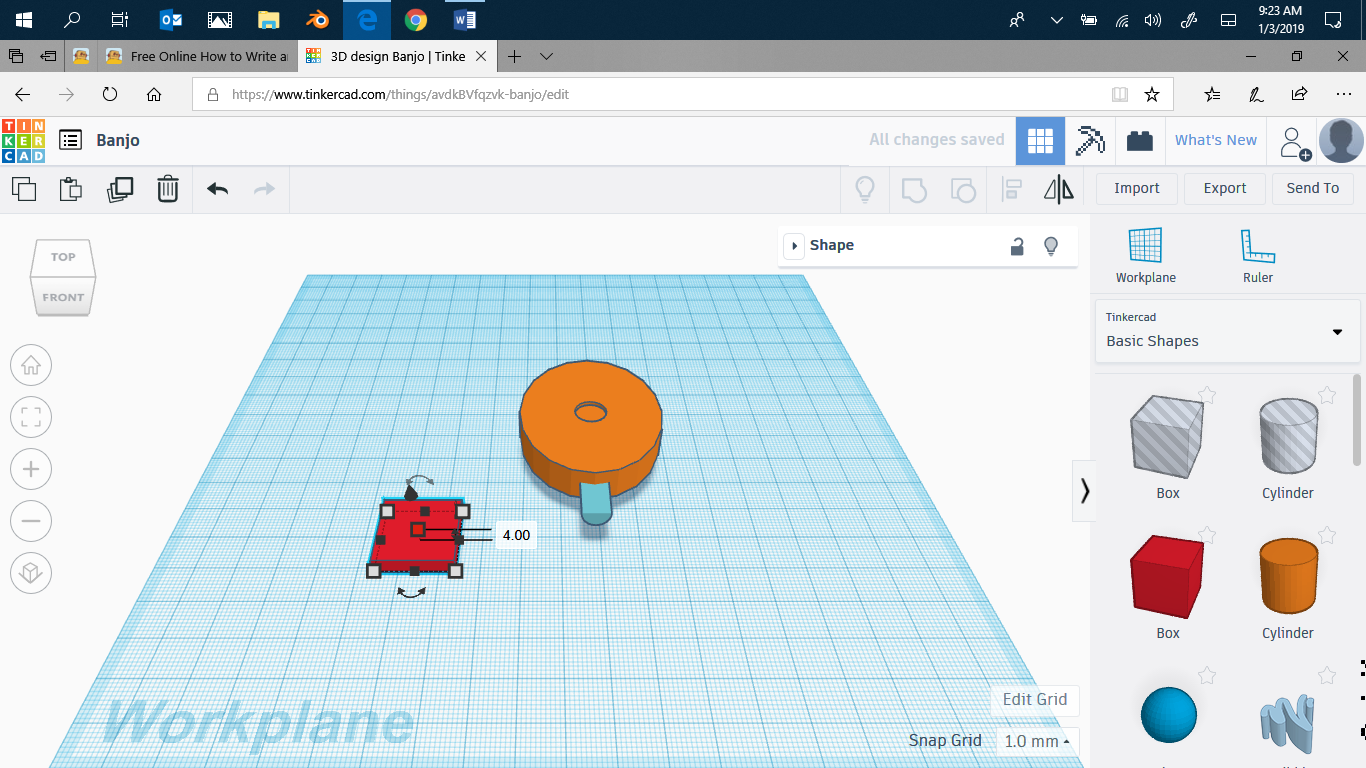Favorite the orange Cylinder shape star
Image resolution: width=1366 pixels, height=768 pixels.
1327,535
